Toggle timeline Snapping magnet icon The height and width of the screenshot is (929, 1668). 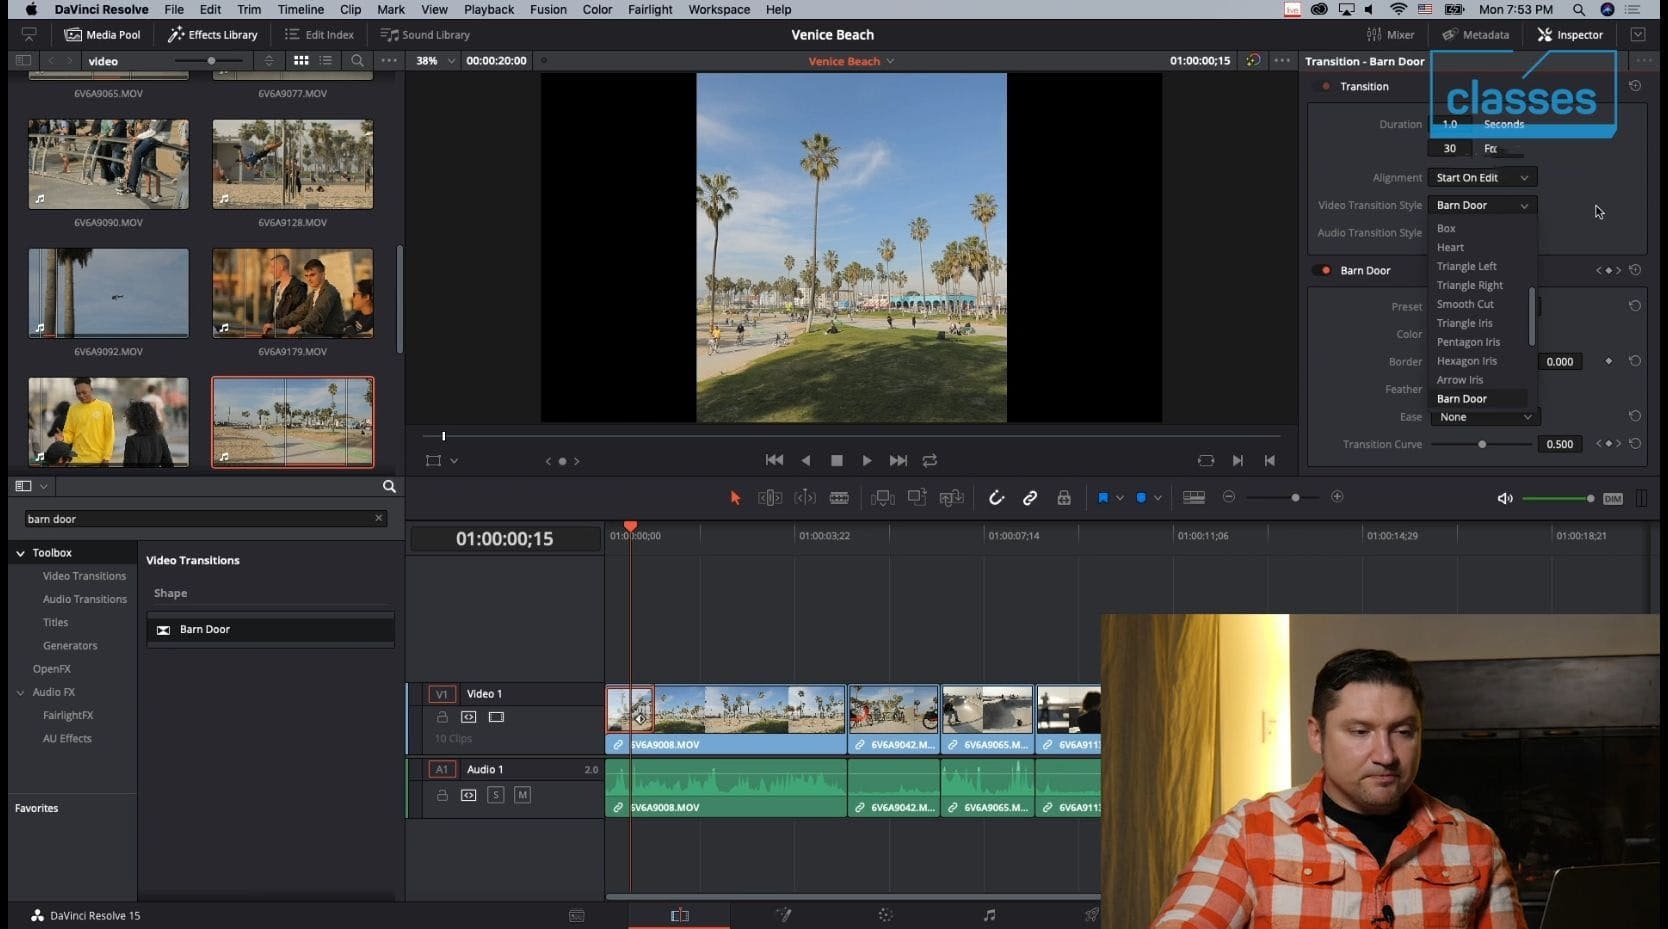(x=996, y=498)
